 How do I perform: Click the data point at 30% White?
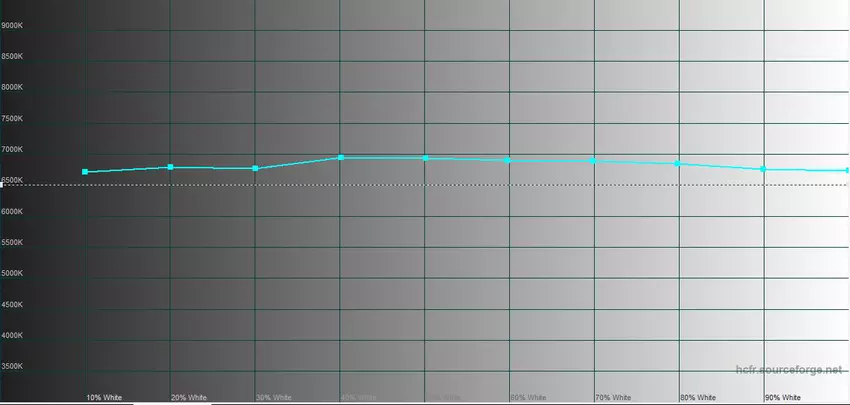pos(256,168)
